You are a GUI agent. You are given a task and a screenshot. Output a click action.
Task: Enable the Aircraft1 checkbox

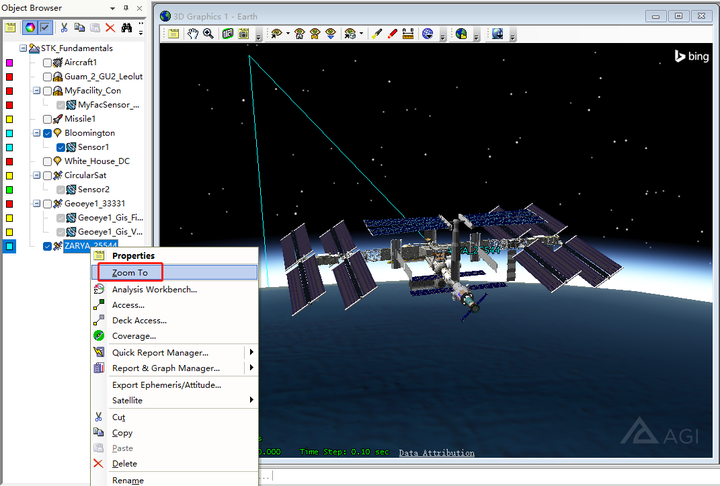click(47, 63)
